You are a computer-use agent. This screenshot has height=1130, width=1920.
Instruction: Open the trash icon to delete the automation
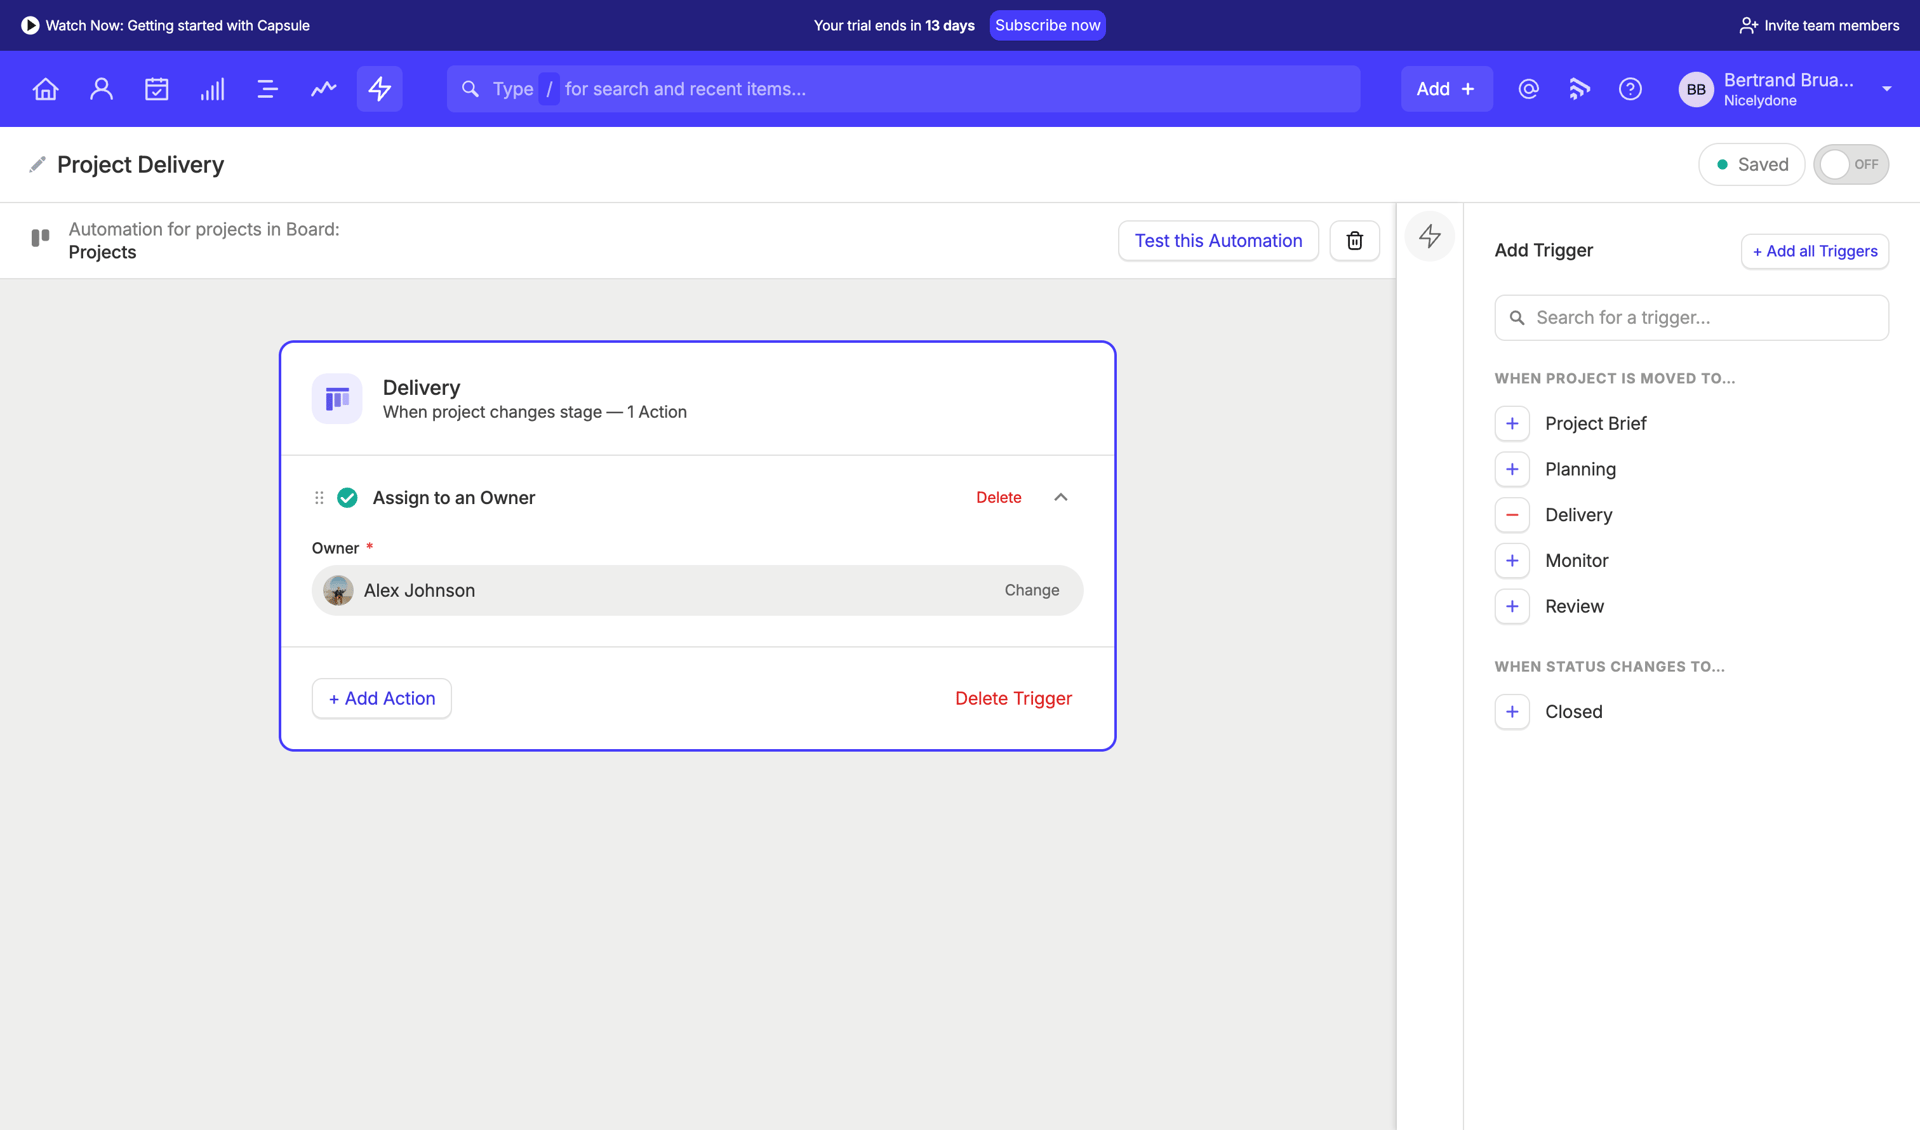pos(1354,240)
